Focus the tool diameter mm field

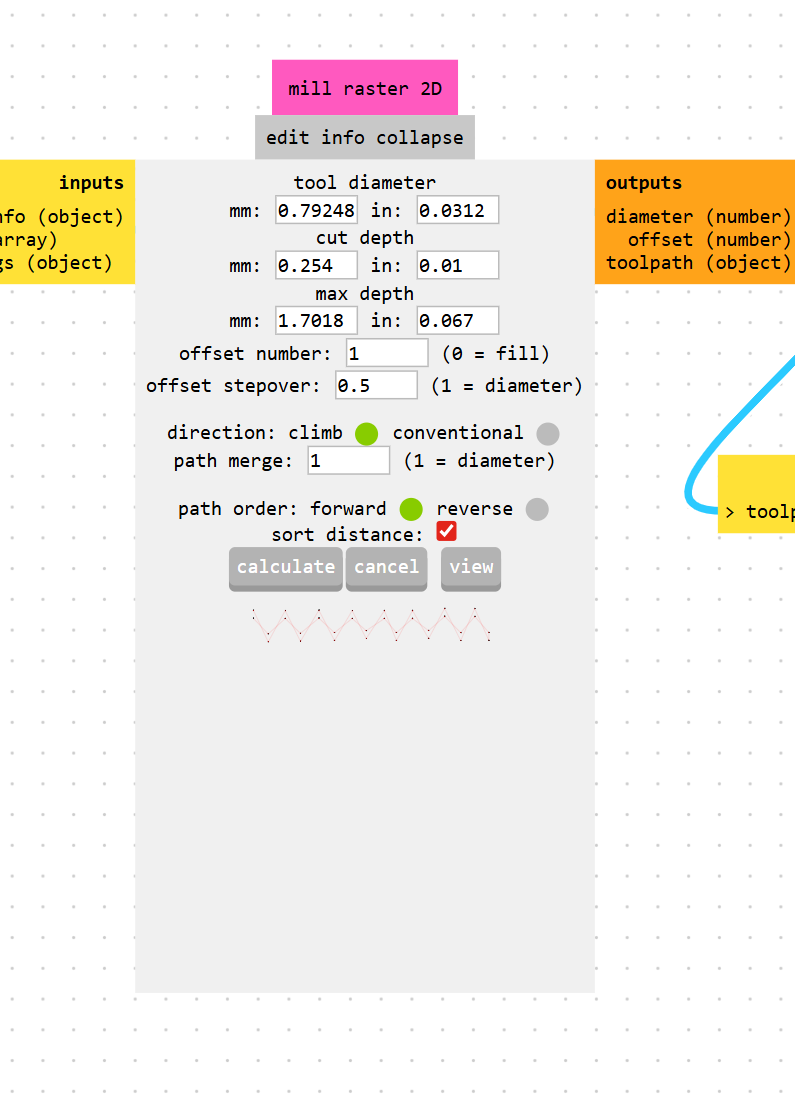pyautogui.click(x=316, y=210)
